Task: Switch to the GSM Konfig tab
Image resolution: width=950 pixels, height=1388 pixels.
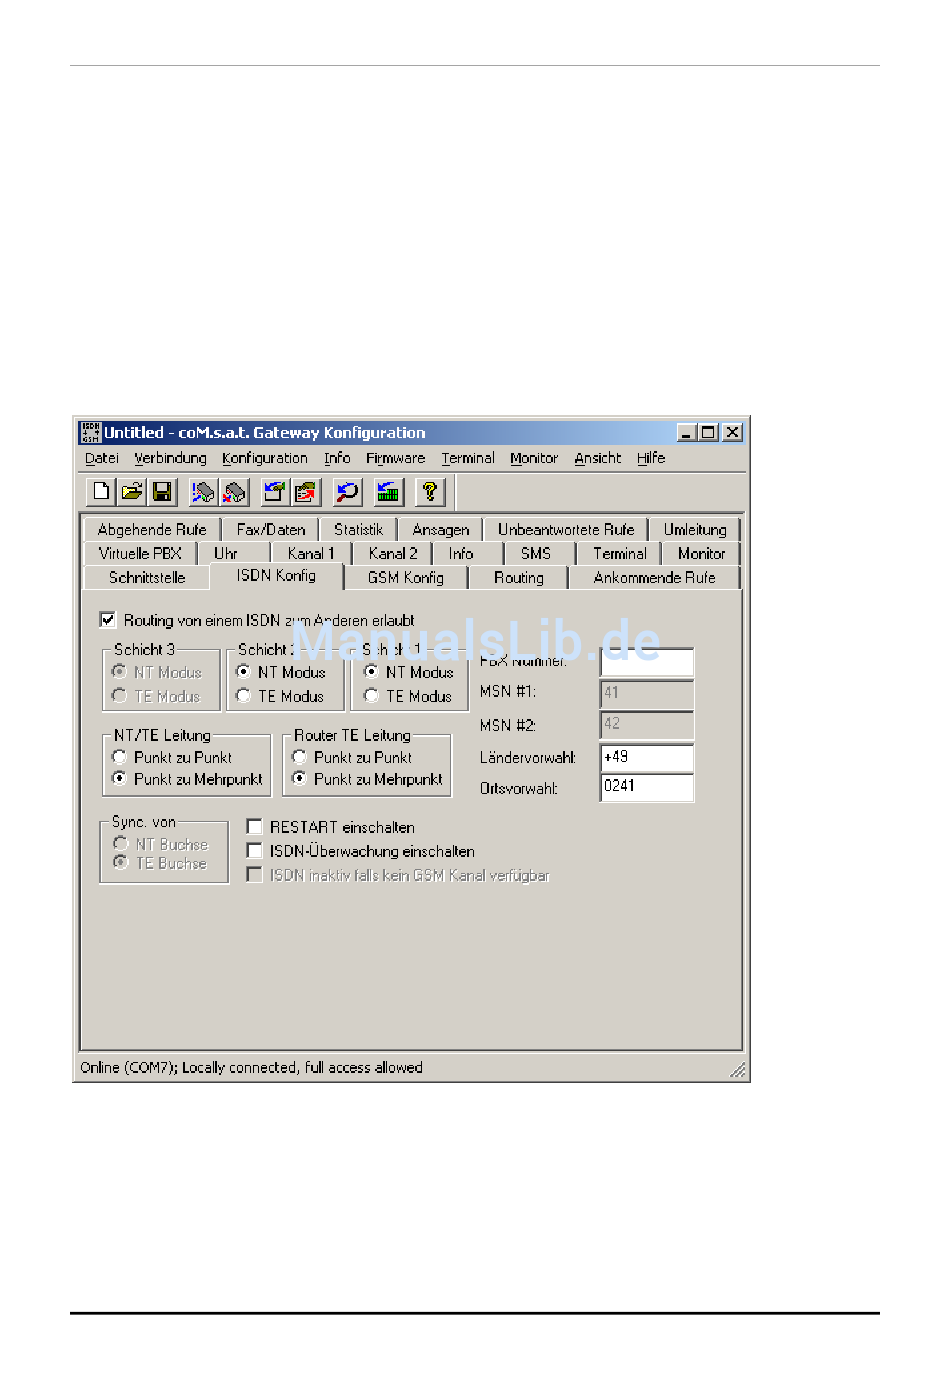Action: click(405, 578)
